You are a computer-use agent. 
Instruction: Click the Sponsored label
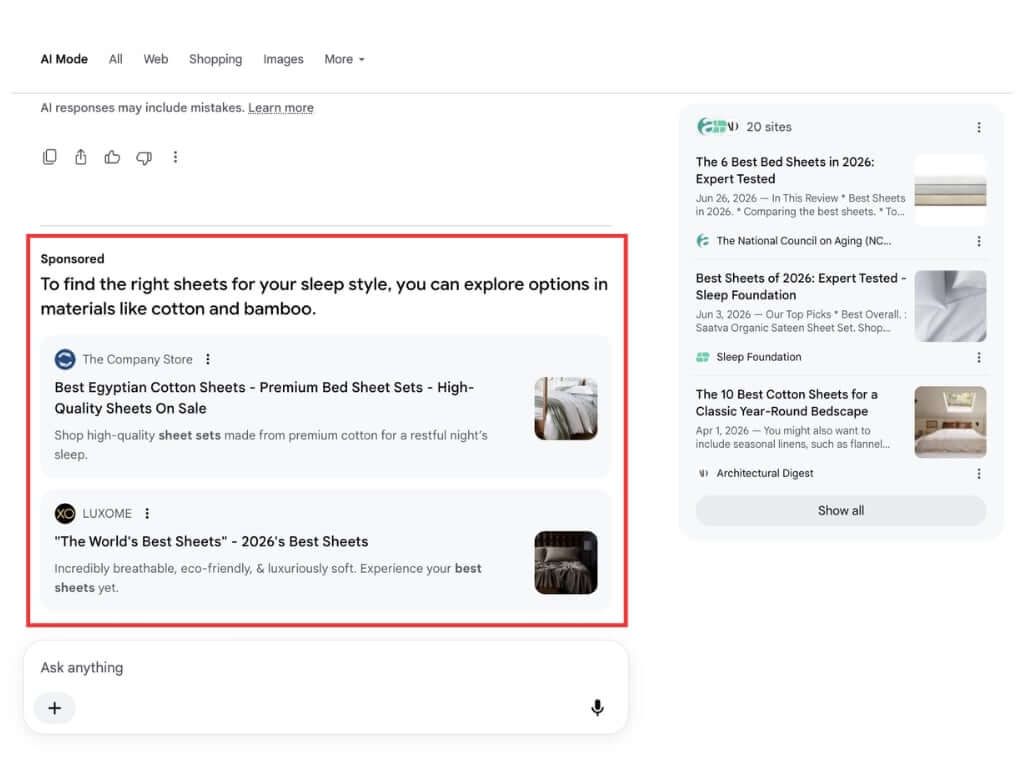72,259
